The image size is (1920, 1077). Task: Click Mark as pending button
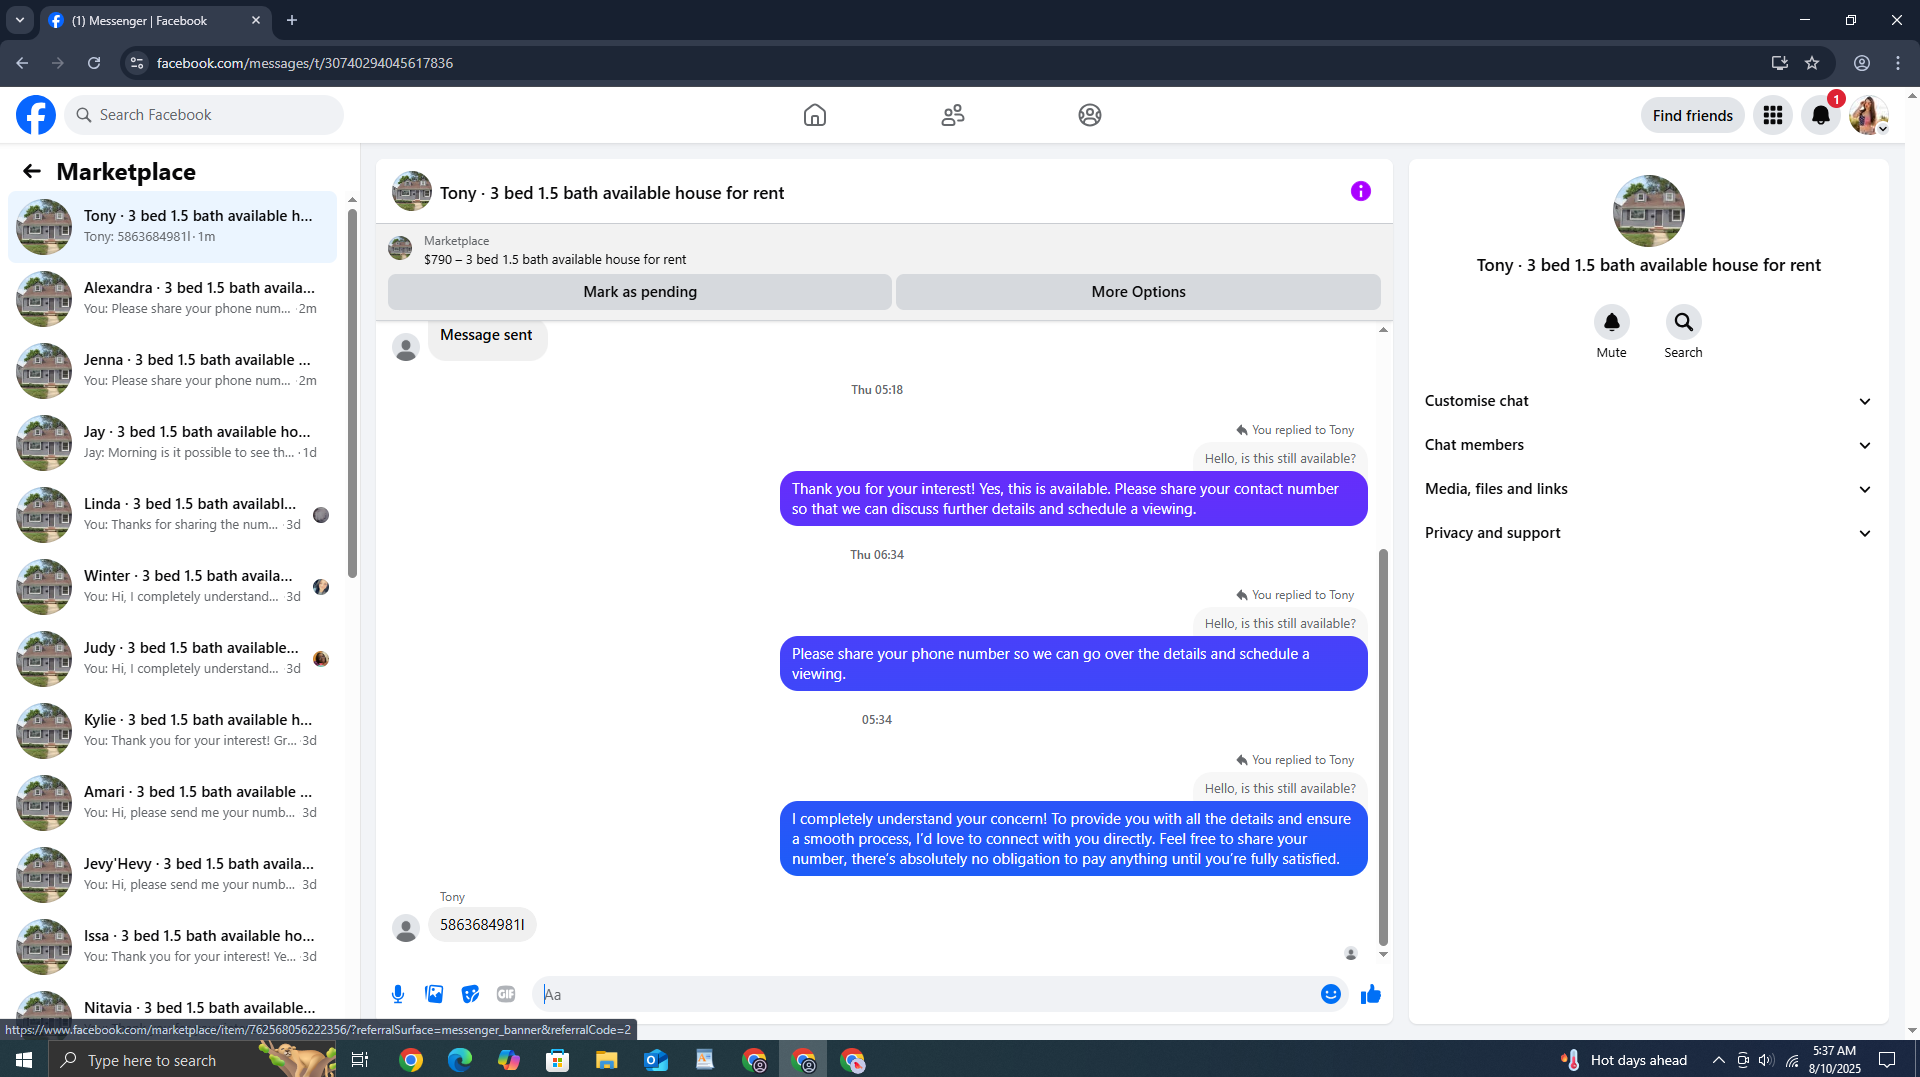(x=640, y=292)
